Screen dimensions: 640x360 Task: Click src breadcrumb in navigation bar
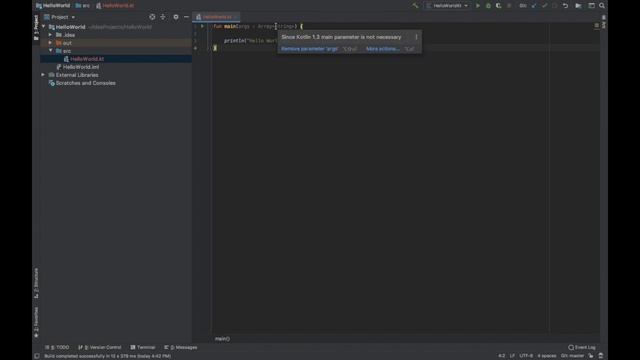[x=83, y=6]
